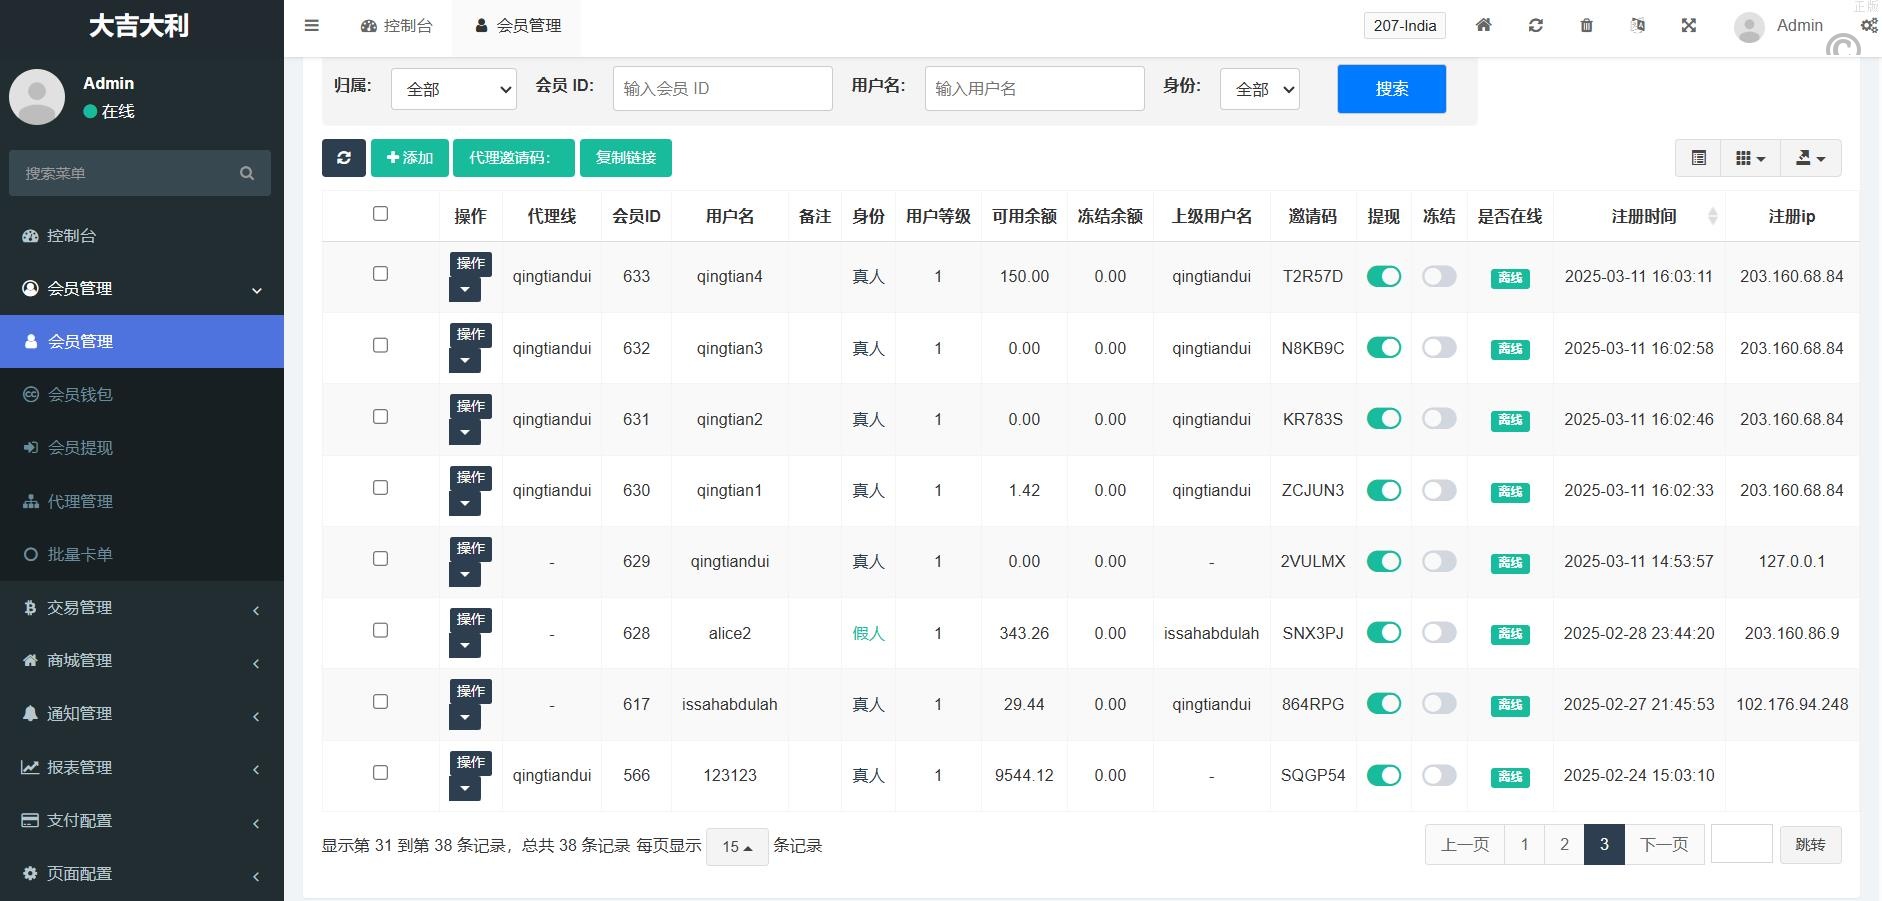Click the fullscreen expand icon
Image resolution: width=1882 pixels, height=901 pixels.
[x=1689, y=26]
